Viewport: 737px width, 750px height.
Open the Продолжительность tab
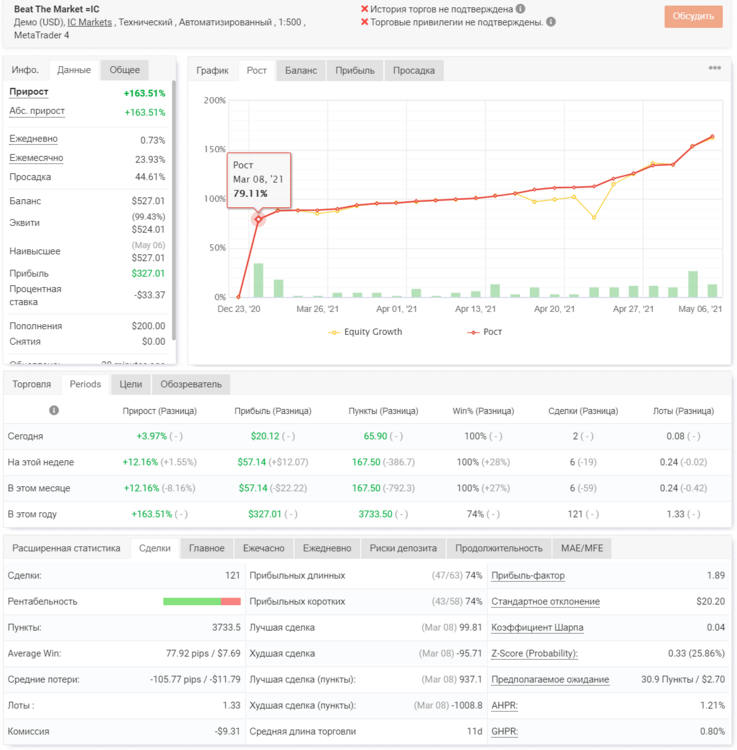coord(499,548)
